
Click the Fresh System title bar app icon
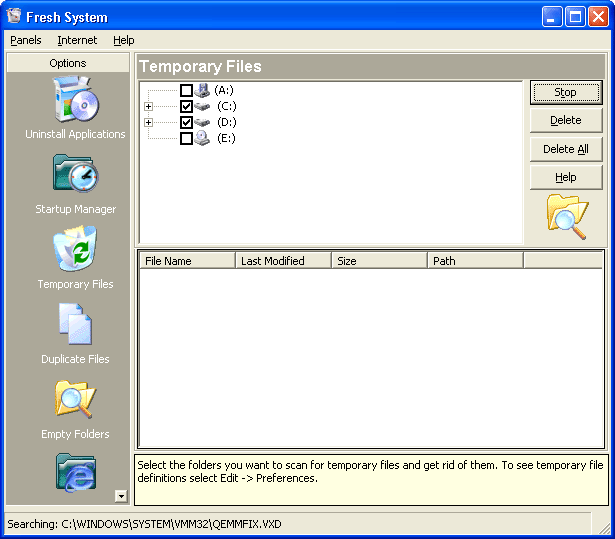pos(14,16)
